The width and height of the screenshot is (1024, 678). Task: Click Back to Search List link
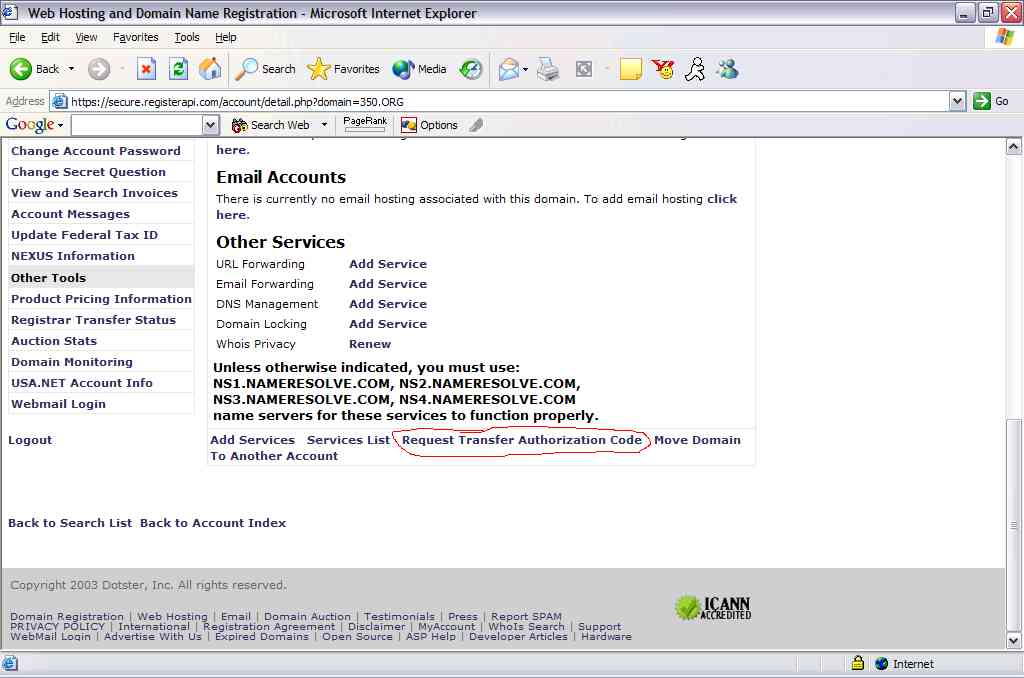70,523
